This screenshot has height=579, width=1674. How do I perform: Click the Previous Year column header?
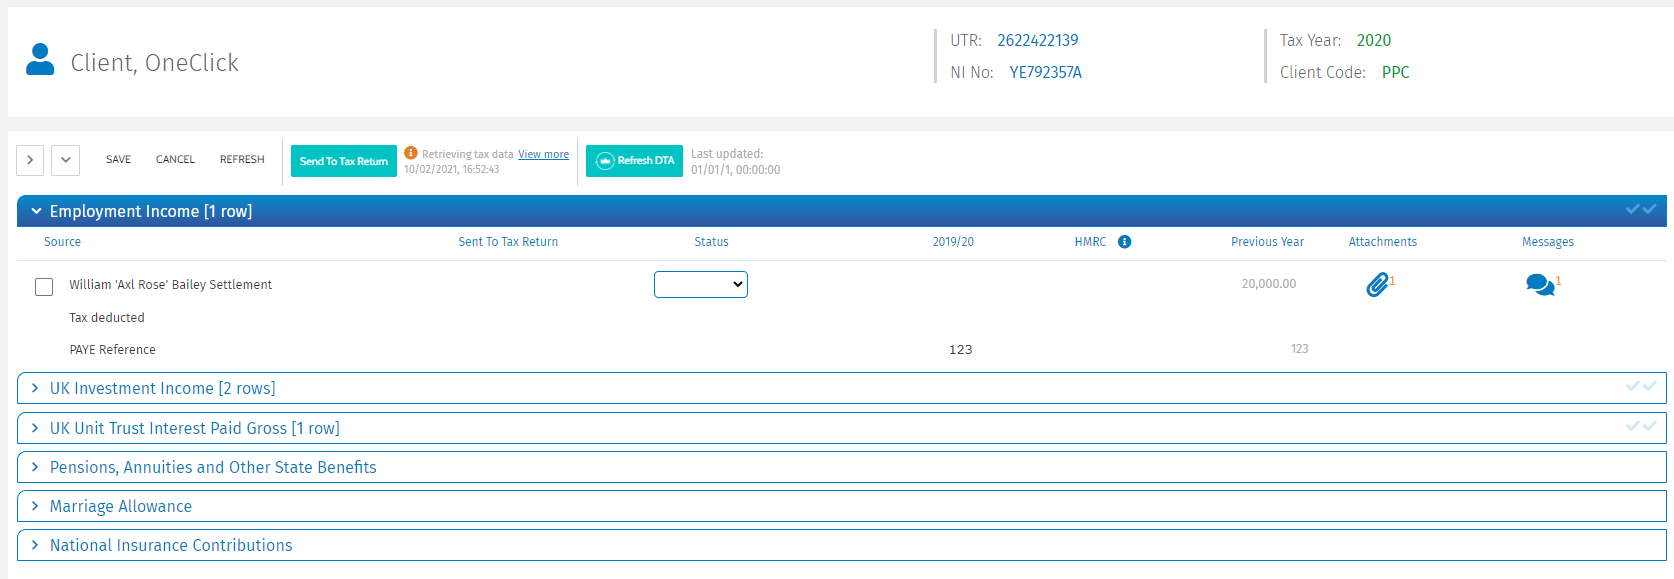1267,242
